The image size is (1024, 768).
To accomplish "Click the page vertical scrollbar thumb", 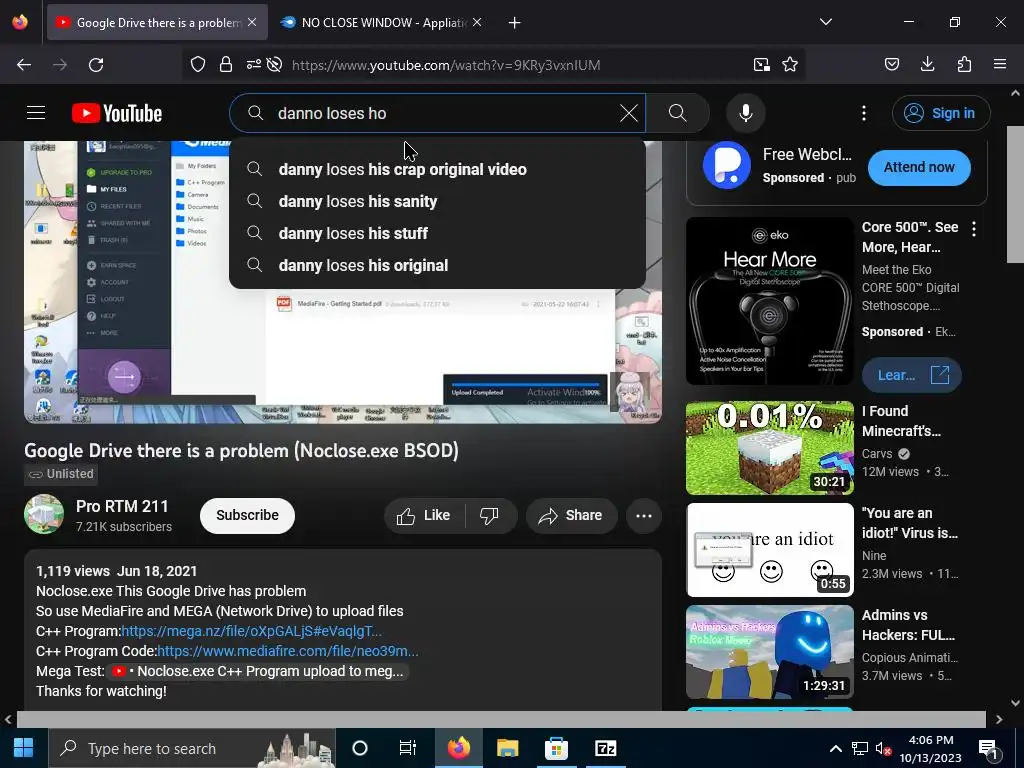I will coord(1015,194).
